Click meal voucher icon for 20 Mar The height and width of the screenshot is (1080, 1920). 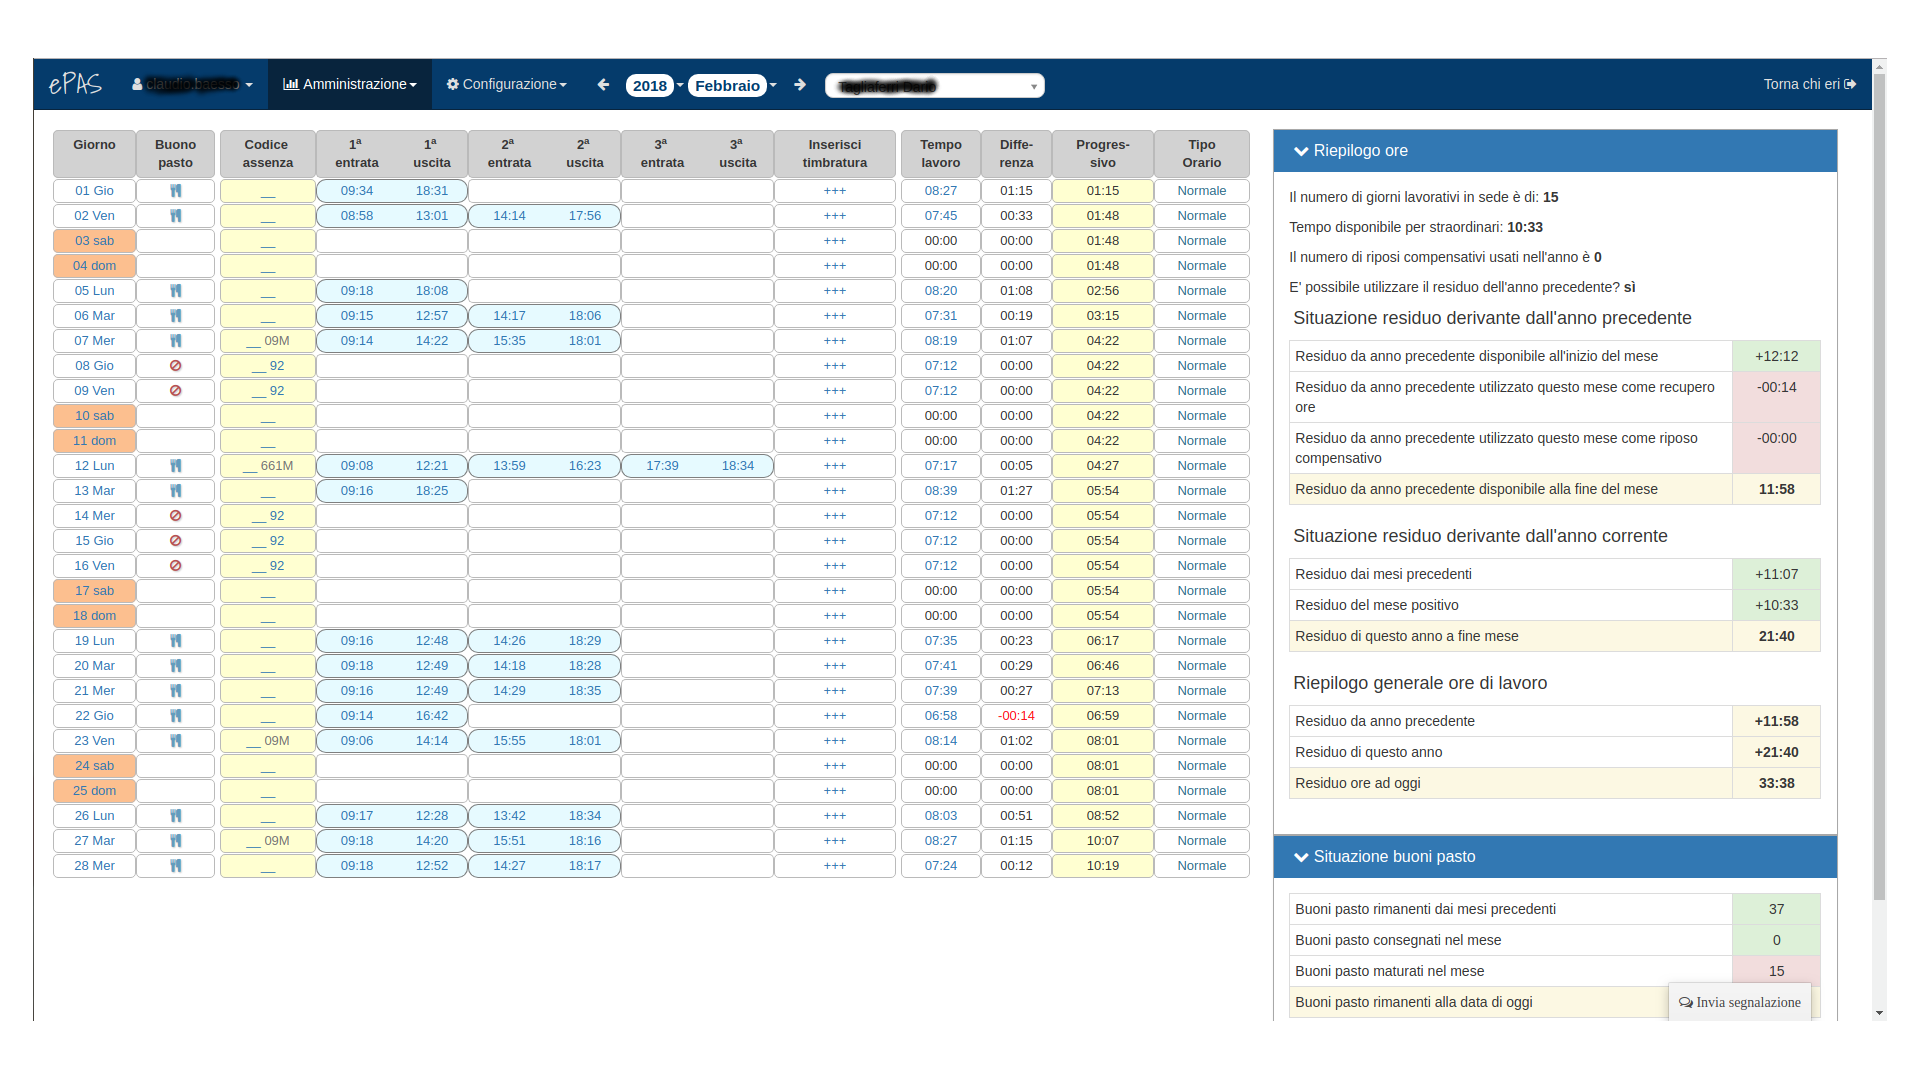point(175,666)
